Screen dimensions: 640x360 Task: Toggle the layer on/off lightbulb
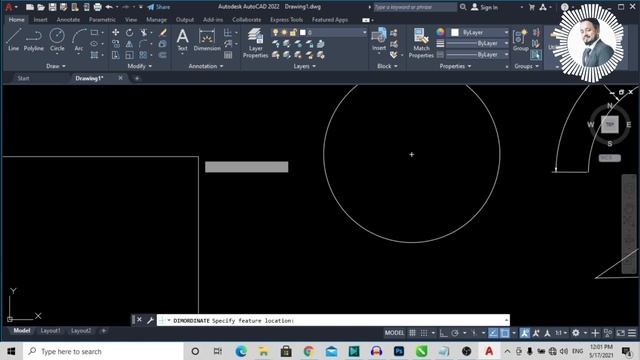[276, 32]
